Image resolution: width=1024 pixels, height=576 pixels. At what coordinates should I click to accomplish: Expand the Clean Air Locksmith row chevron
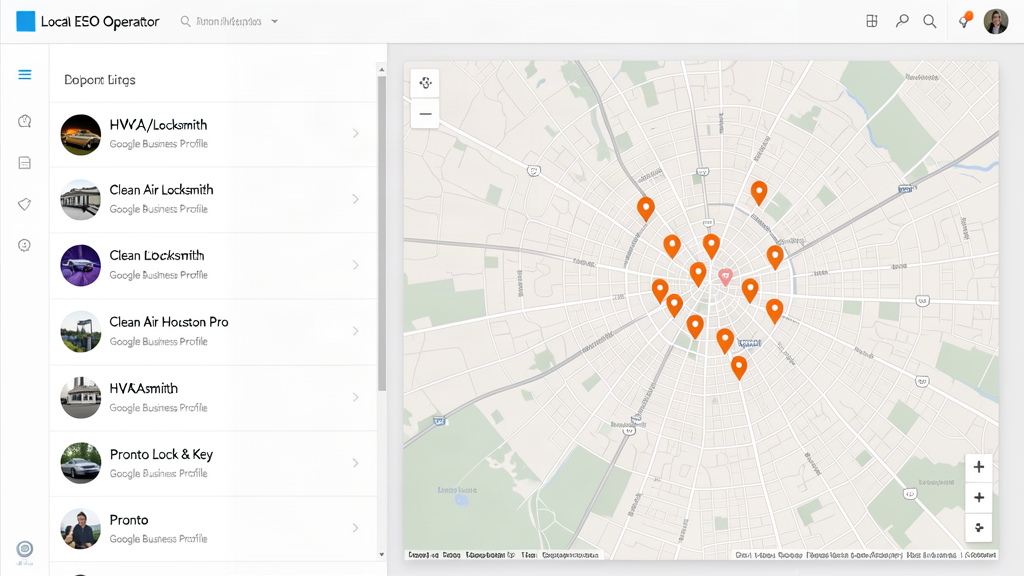(x=355, y=199)
